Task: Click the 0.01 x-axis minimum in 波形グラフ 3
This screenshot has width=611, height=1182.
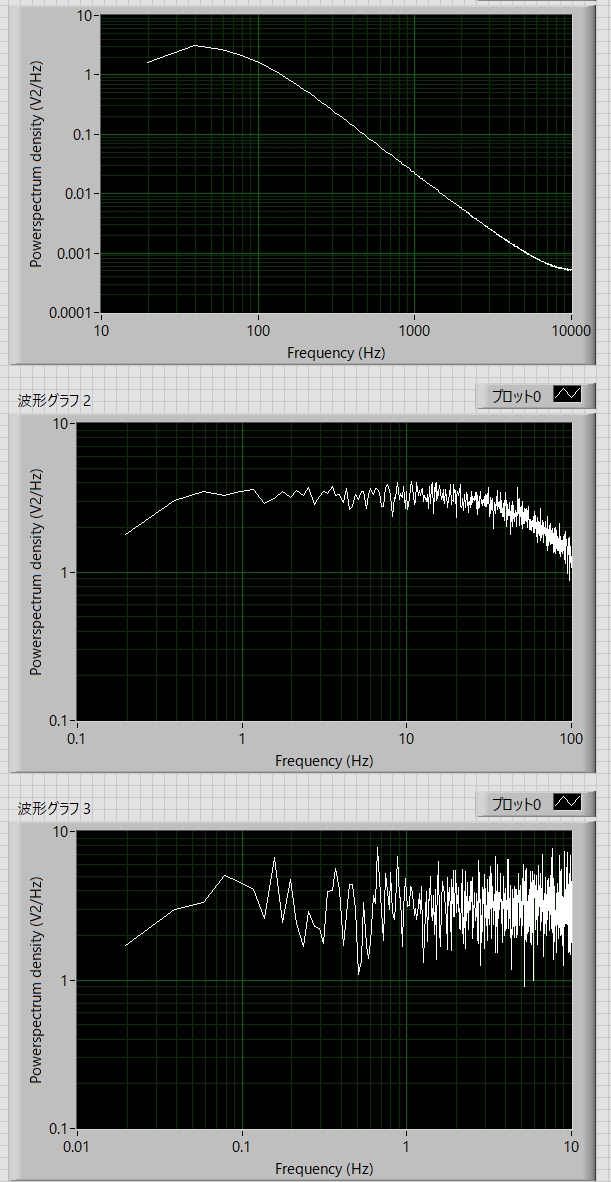Action: 76,1148
